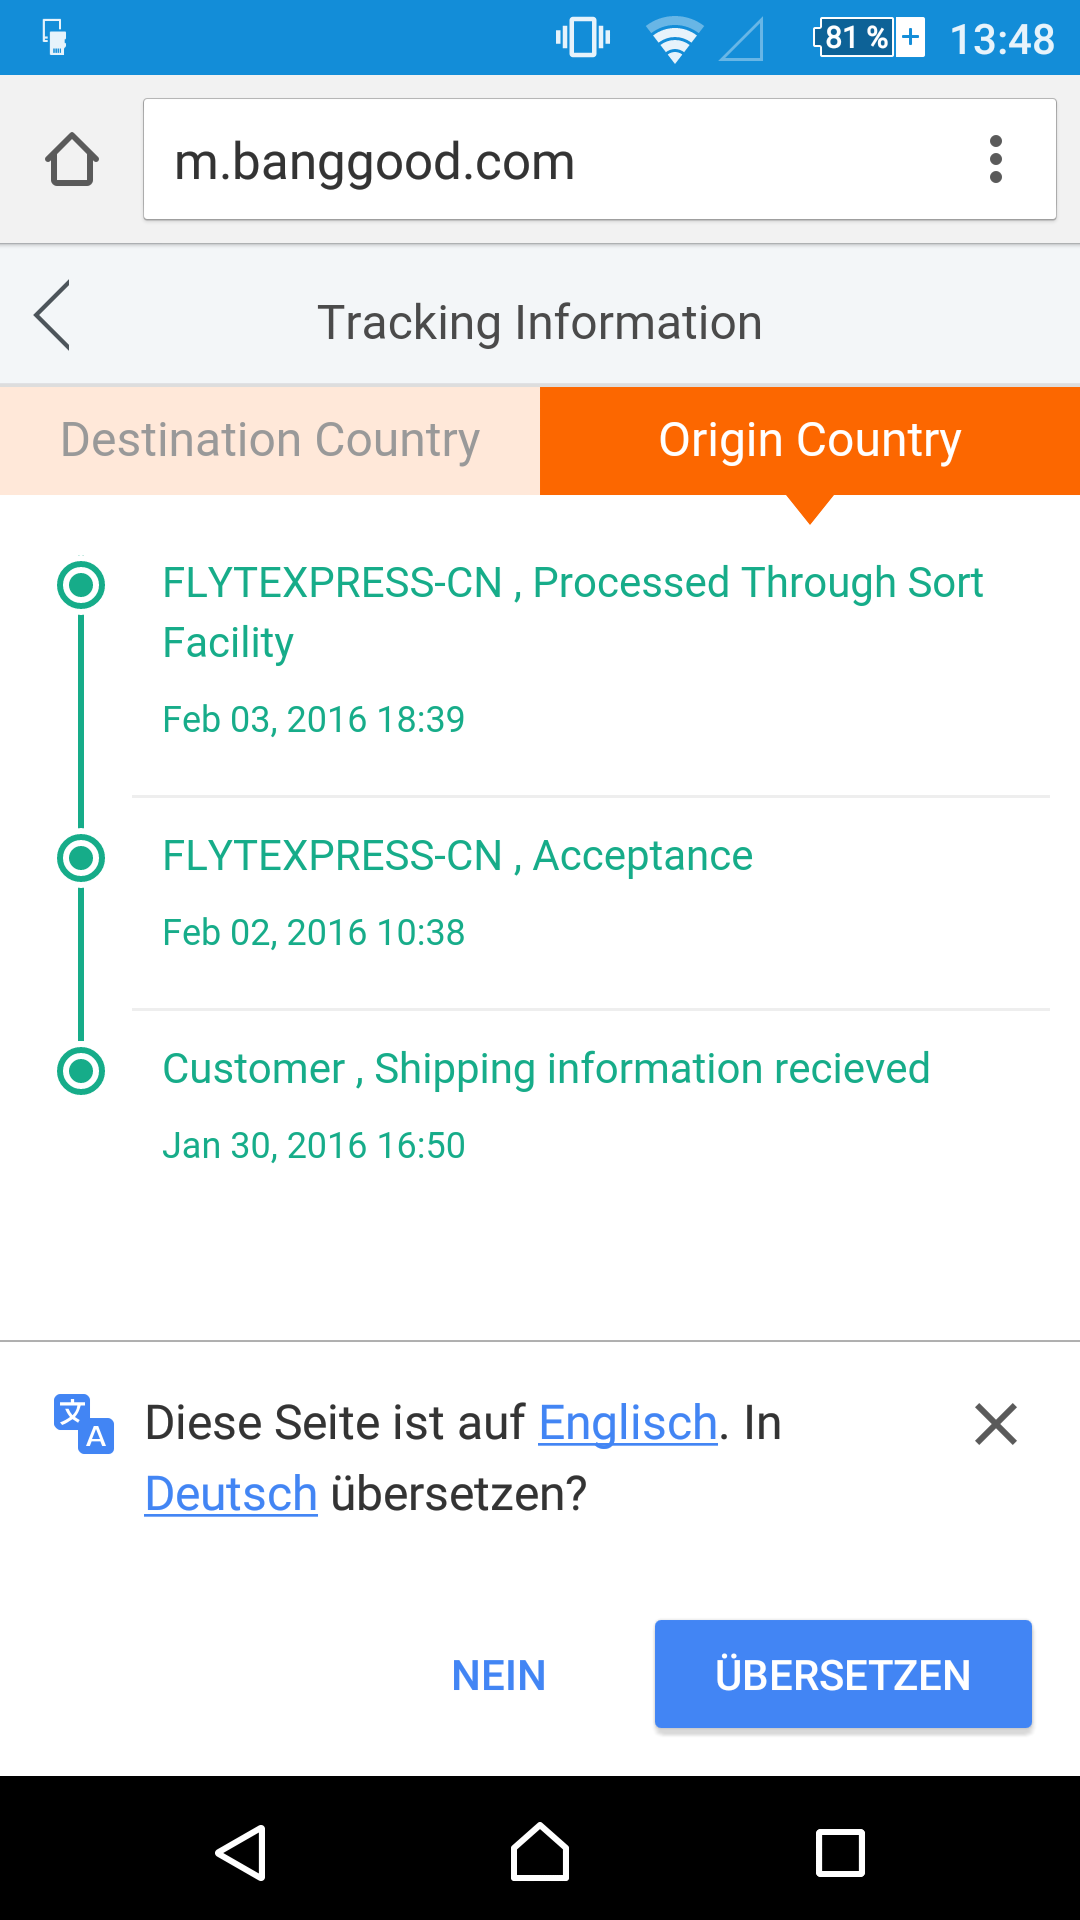Tap the browser home icon
The height and width of the screenshot is (1920, 1080).
pos(72,160)
